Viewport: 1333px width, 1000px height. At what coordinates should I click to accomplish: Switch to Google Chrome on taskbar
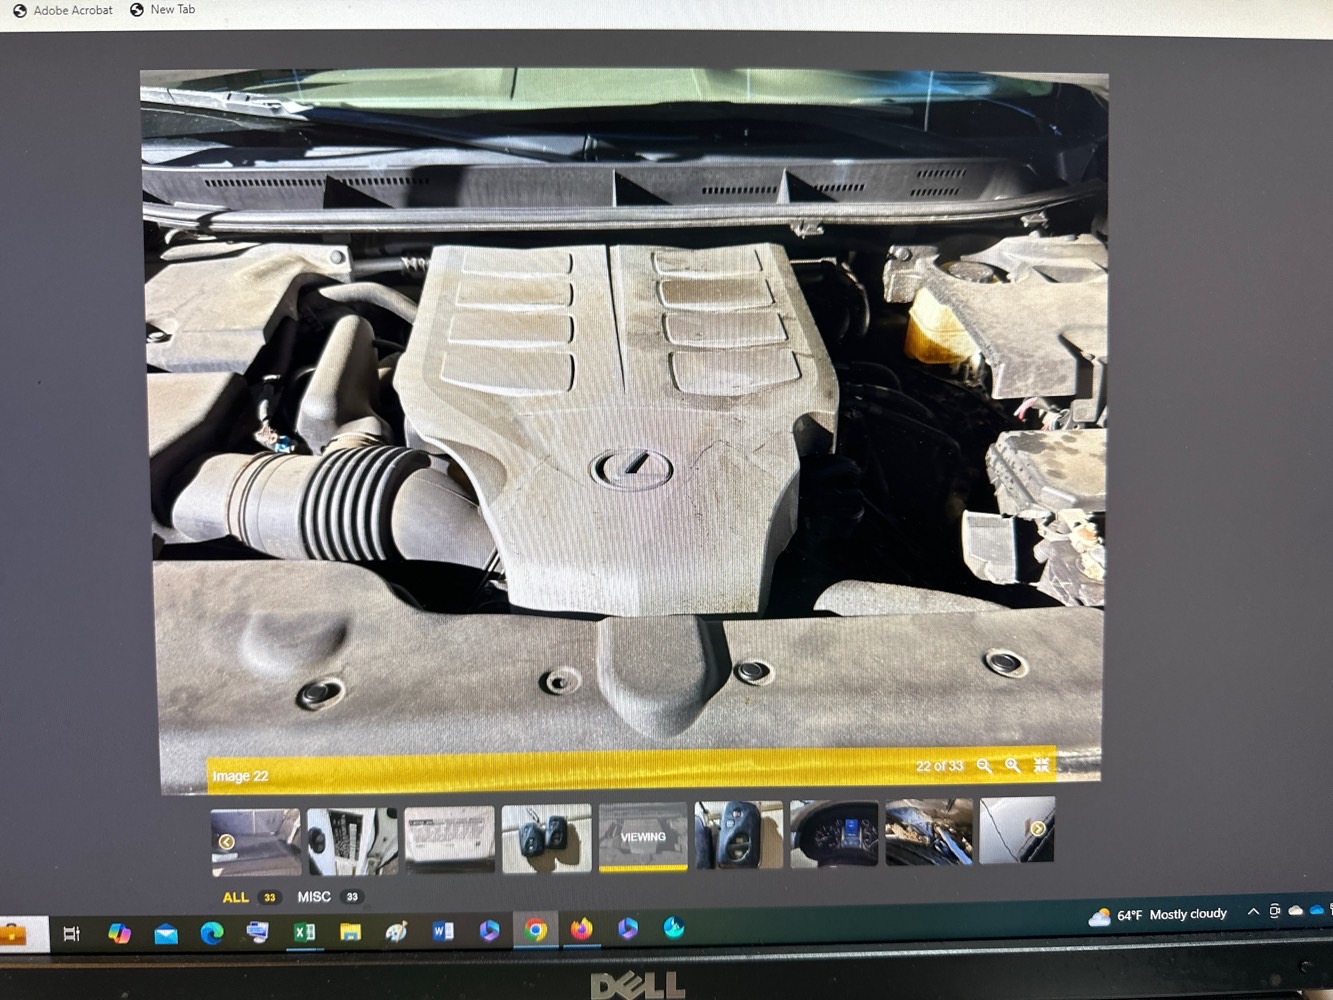tap(536, 931)
